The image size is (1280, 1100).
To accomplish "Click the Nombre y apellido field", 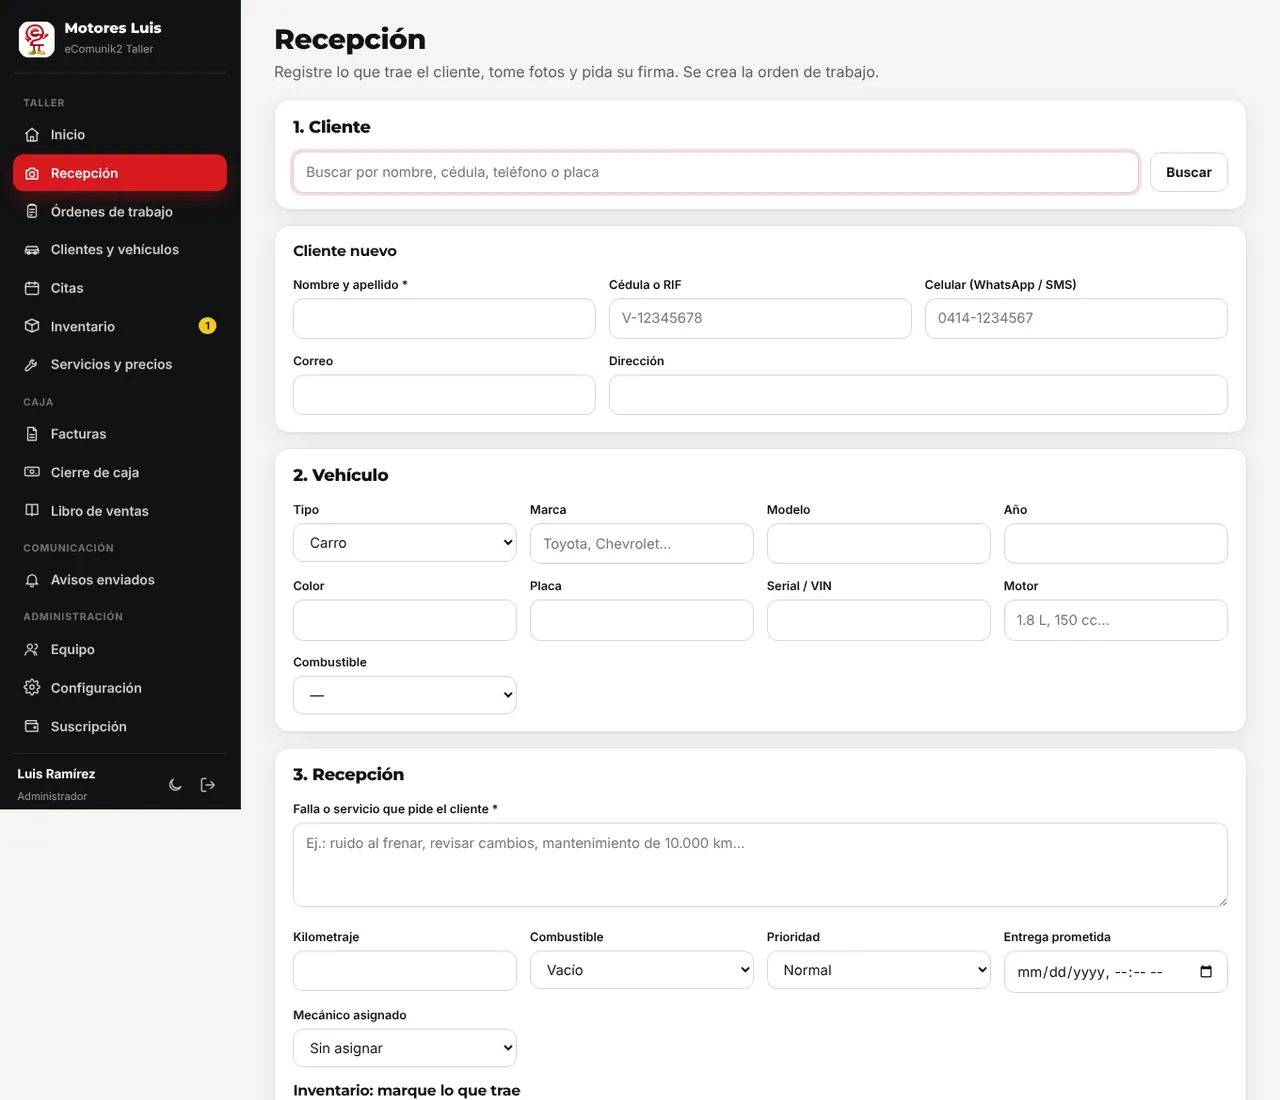I will tap(444, 318).
